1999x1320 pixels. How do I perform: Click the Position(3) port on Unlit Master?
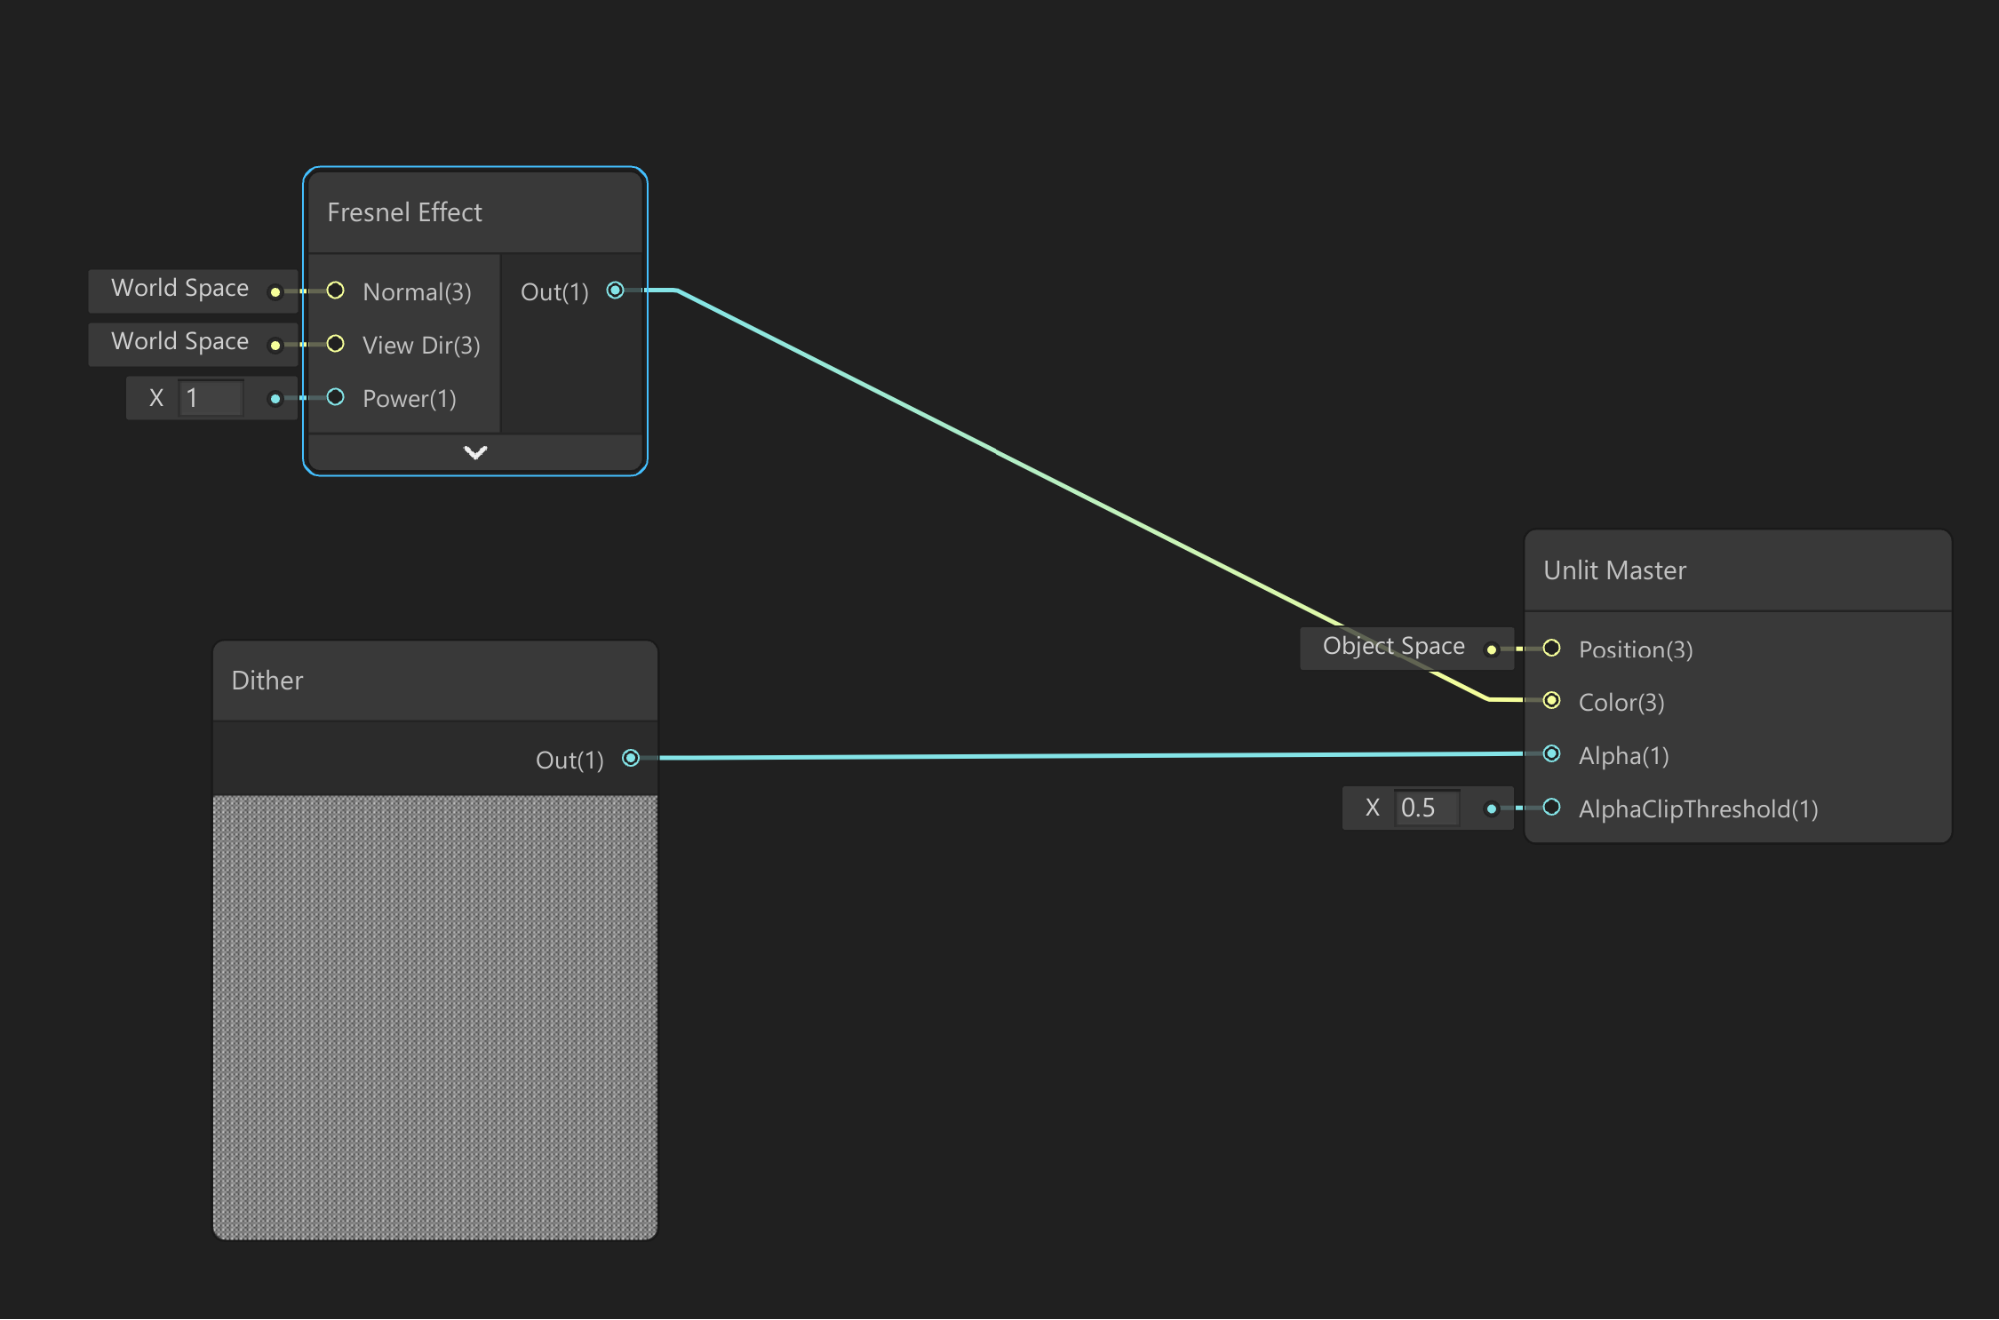tap(1551, 649)
